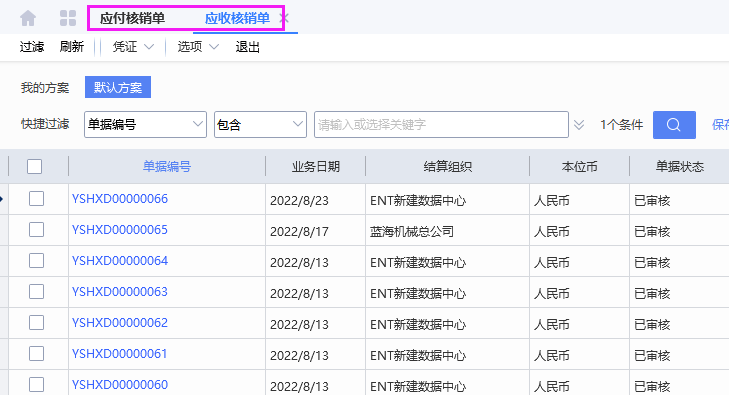Focus the keyword search input field
Image resolution: width=729 pixels, height=395 pixels.
441,125
